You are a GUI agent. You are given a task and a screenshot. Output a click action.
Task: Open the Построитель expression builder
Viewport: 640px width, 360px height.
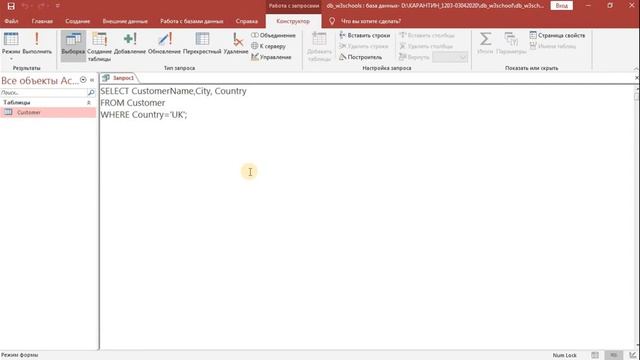pyautogui.click(x=361, y=57)
